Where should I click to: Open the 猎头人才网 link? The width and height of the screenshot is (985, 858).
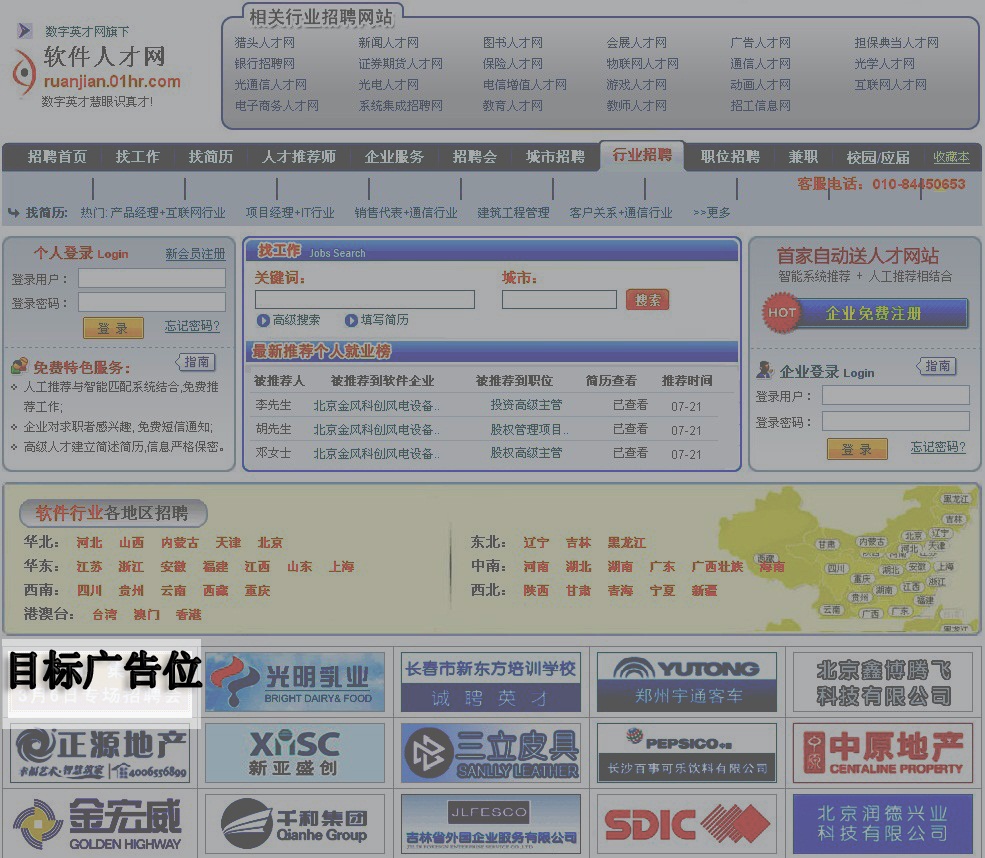(x=264, y=43)
